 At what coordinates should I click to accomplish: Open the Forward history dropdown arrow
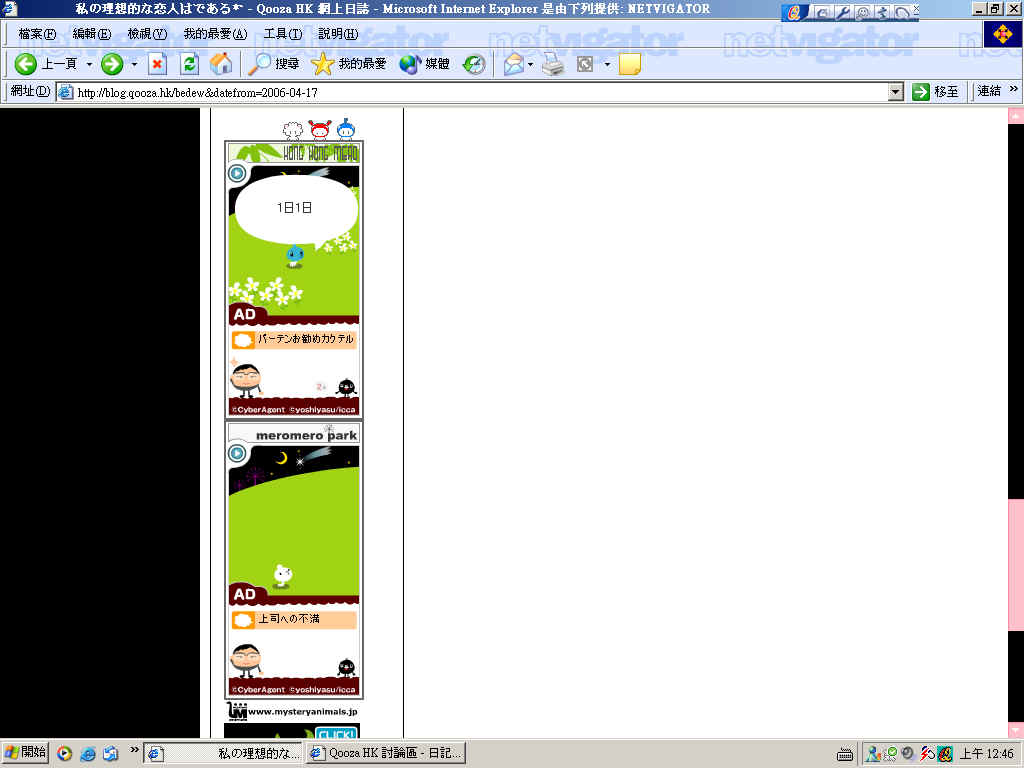click(134, 64)
